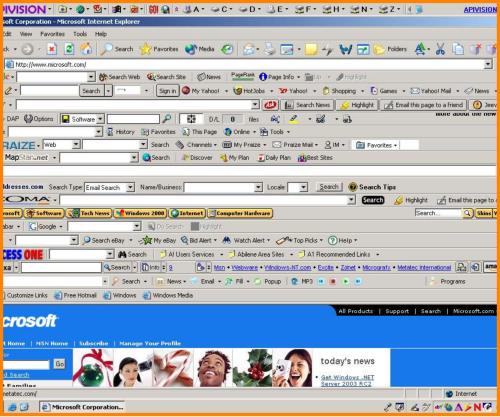Click MP3 stop red button

pyautogui.click(x=333, y=282)
